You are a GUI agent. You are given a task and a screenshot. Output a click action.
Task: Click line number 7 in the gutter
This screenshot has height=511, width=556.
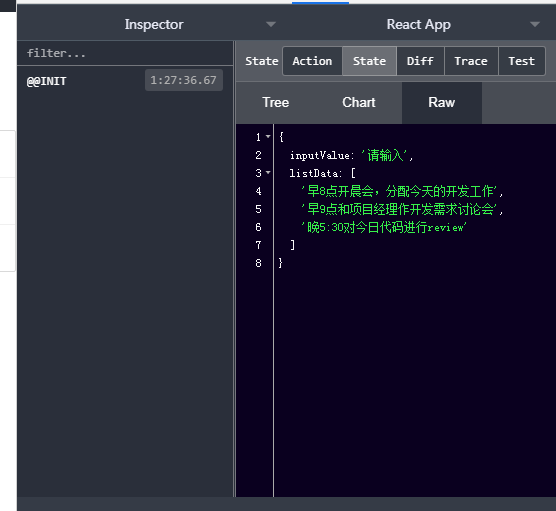point(258,245)
